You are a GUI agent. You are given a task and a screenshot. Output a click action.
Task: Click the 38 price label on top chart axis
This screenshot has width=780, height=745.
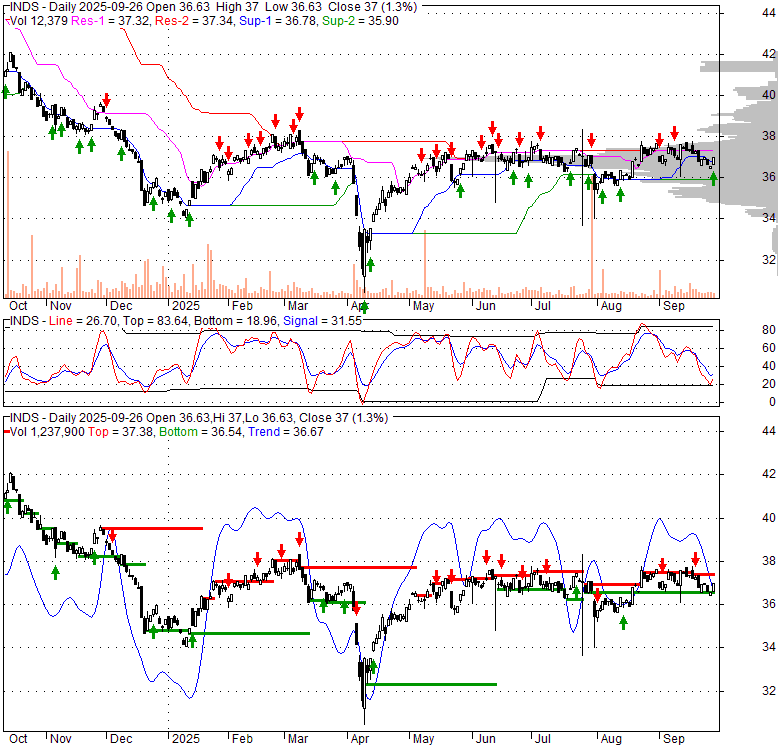pos(769,135)
